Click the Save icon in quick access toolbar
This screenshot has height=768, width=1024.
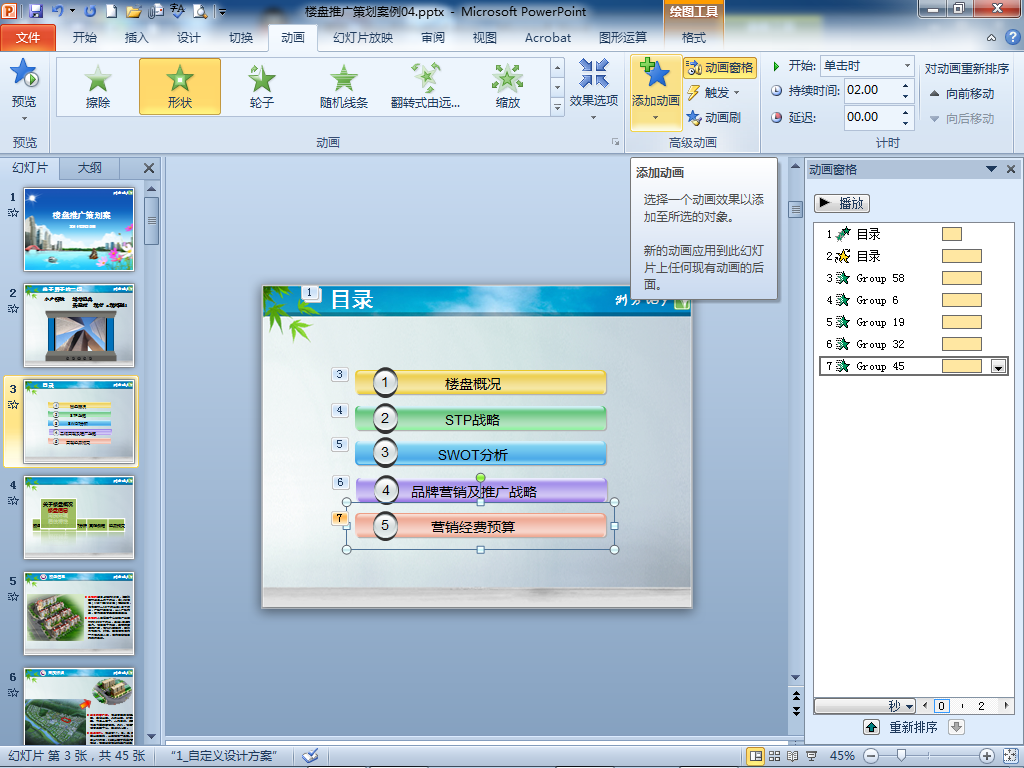click(35, 11)
